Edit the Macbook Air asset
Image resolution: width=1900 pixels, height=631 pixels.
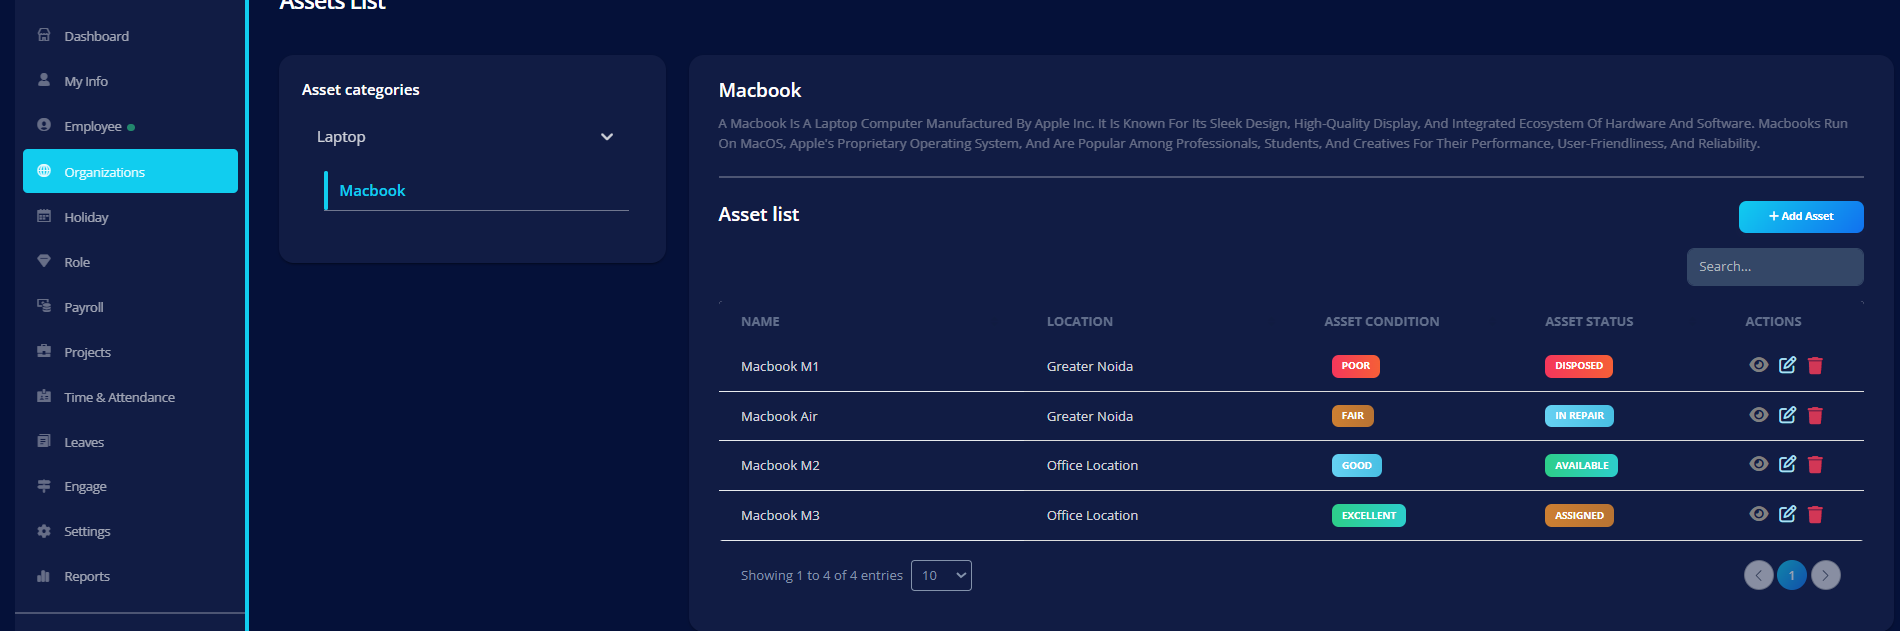click(x=1787, y=415)
